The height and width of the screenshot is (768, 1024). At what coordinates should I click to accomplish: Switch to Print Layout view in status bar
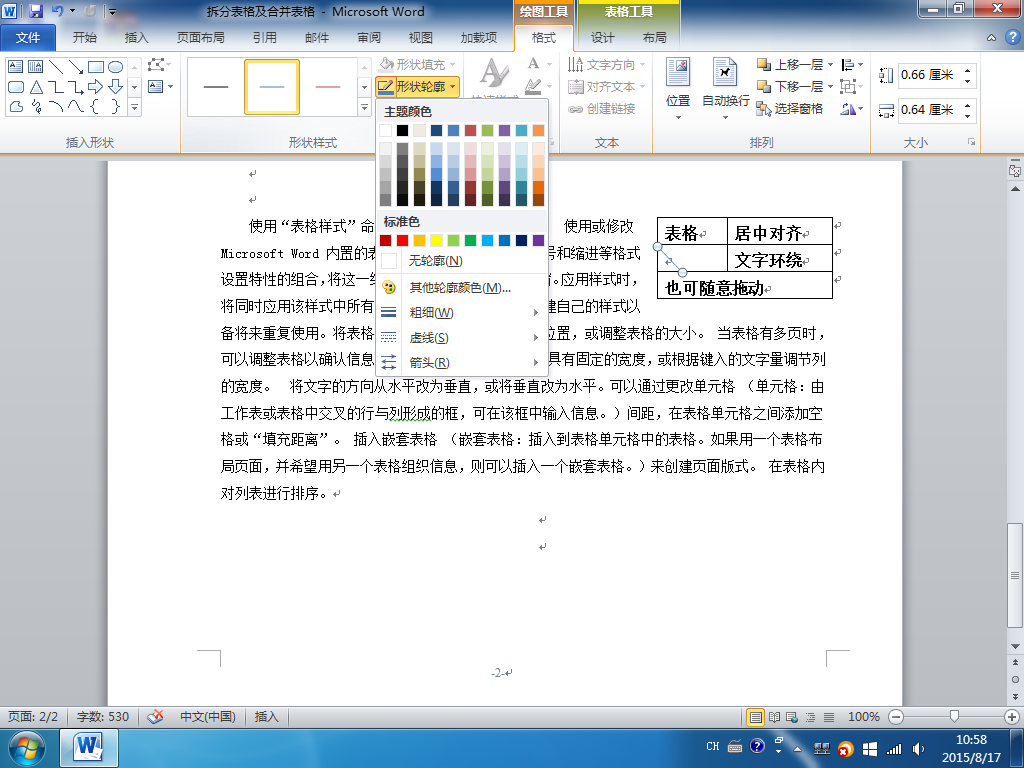756,717
